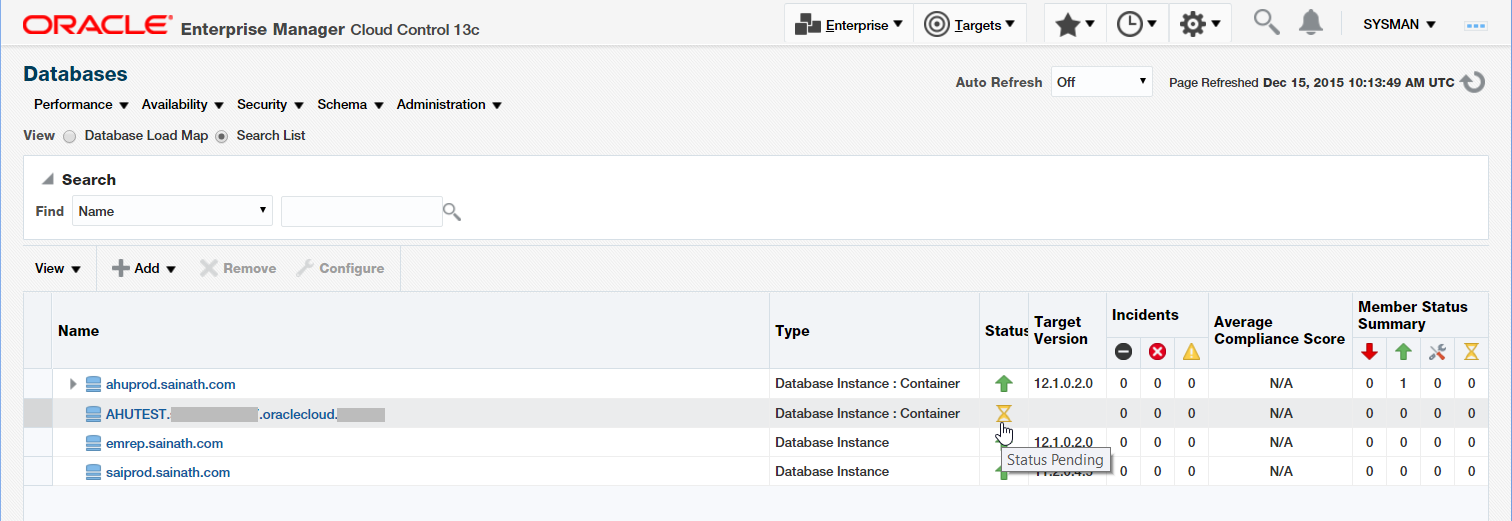
Task: Click the warning incidents triangle icon
Action: click(x=1191, y=352)
